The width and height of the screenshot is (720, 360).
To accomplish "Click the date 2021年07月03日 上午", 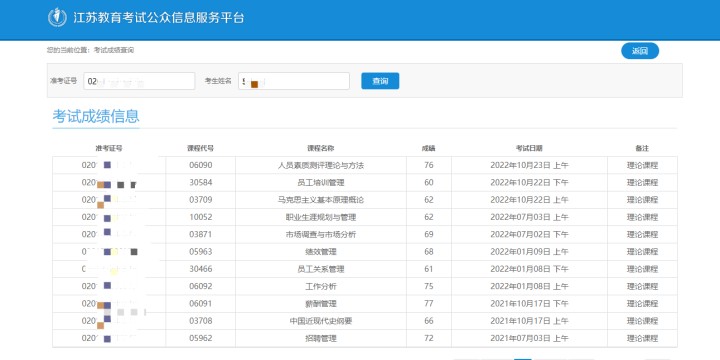I will click(529, 338).
